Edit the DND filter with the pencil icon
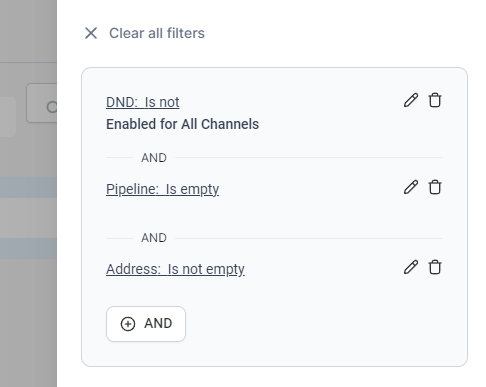This screenshot has width=486, height=387. point(411,100)
